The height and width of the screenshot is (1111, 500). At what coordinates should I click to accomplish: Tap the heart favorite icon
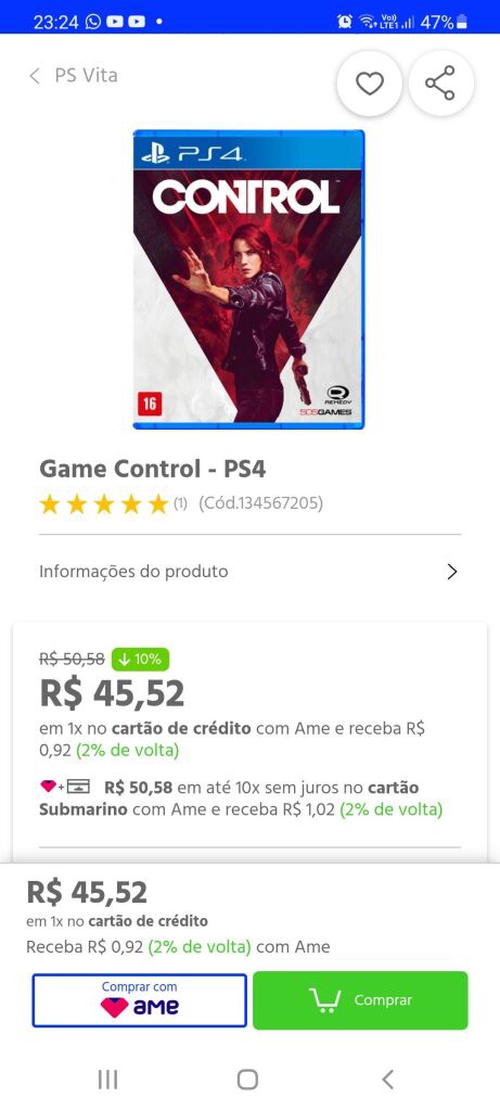pyautogui.click(x=369, y=84)
